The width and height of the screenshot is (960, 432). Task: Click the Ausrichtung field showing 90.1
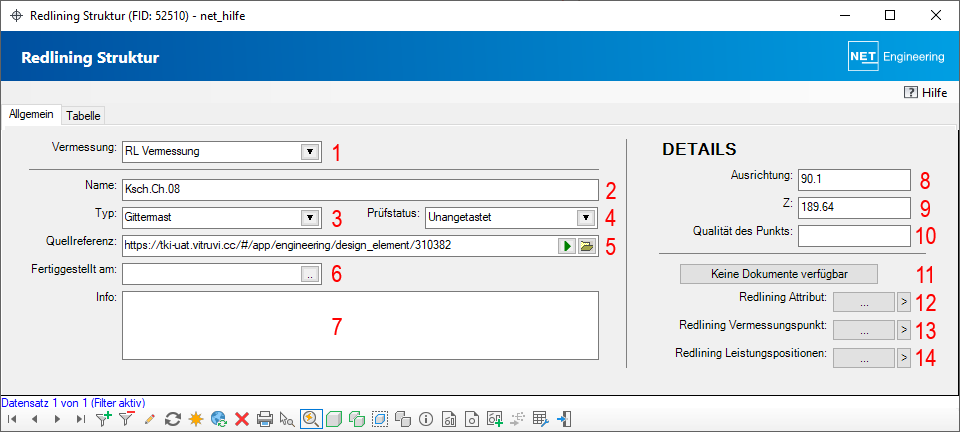(855, 180)
